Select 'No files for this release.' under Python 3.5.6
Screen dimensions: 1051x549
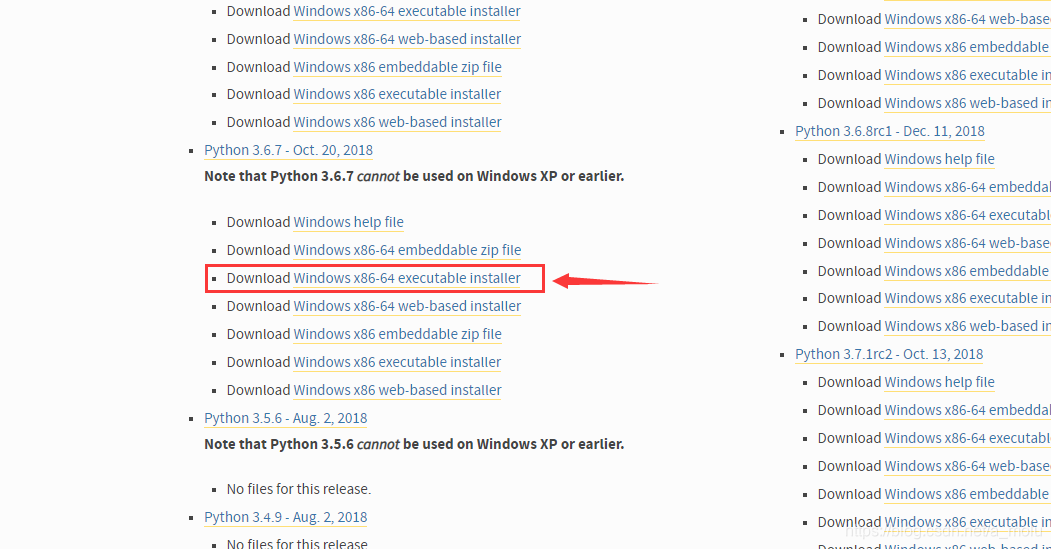299,489
